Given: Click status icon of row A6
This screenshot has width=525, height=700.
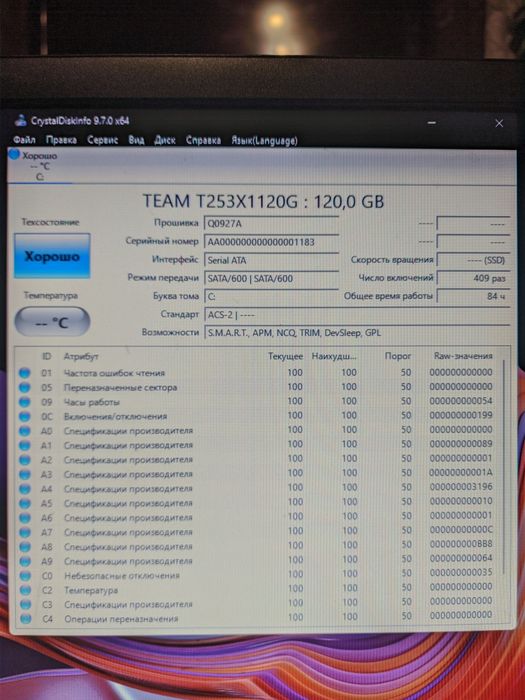Looking at the screenshot, I should pyautogui.click(x=25, y=518).
